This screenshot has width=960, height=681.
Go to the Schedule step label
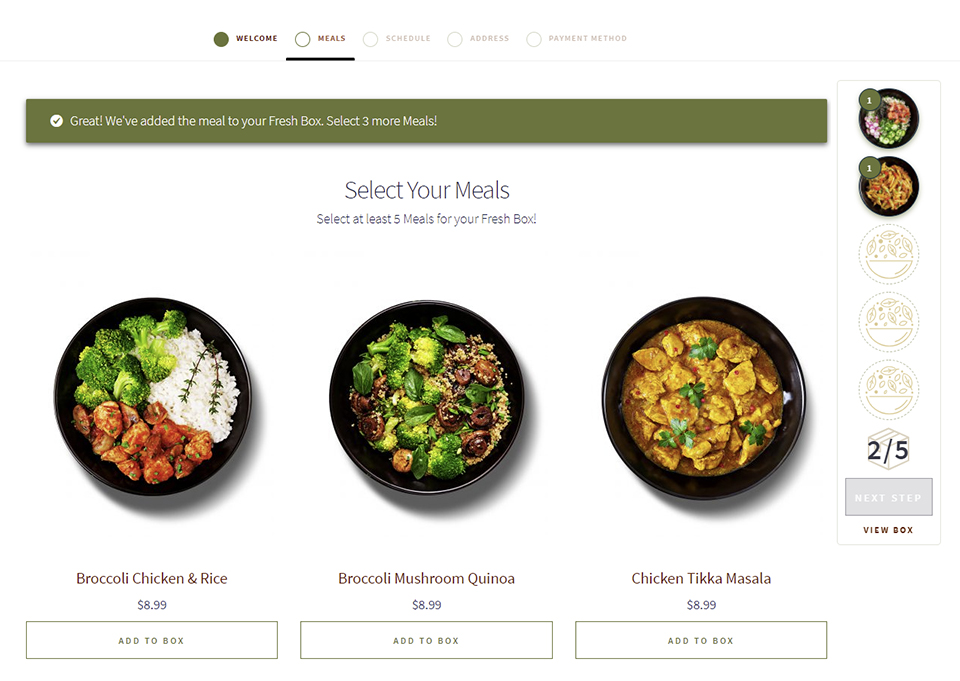[408, 39]
